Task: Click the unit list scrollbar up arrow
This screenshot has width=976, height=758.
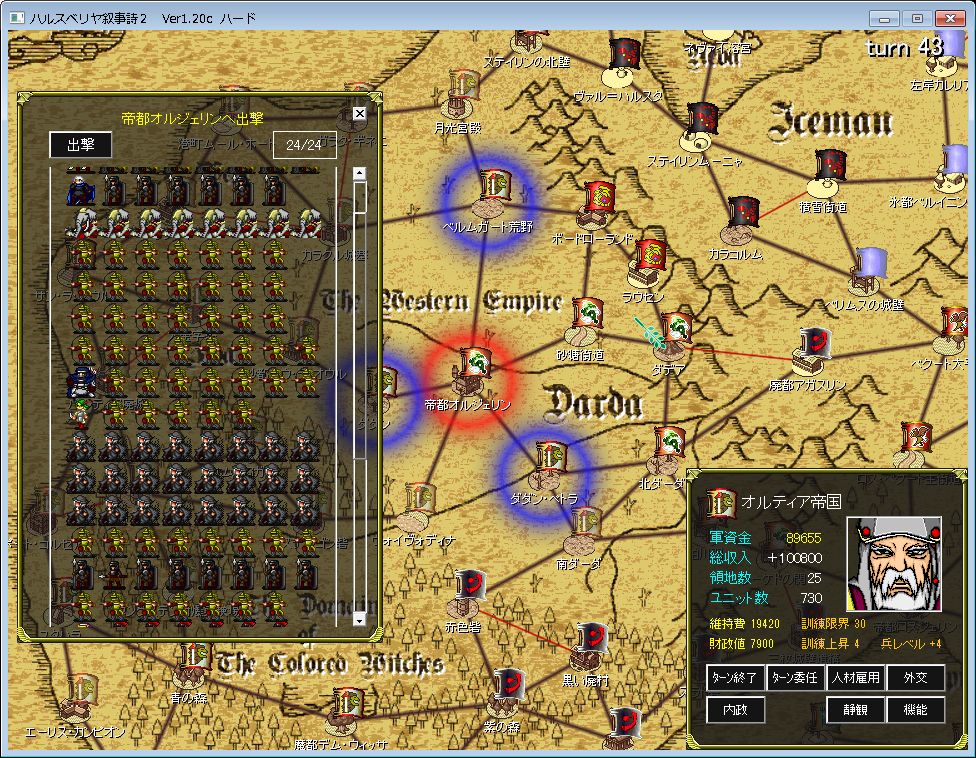Action: click(x=359, y=174)
